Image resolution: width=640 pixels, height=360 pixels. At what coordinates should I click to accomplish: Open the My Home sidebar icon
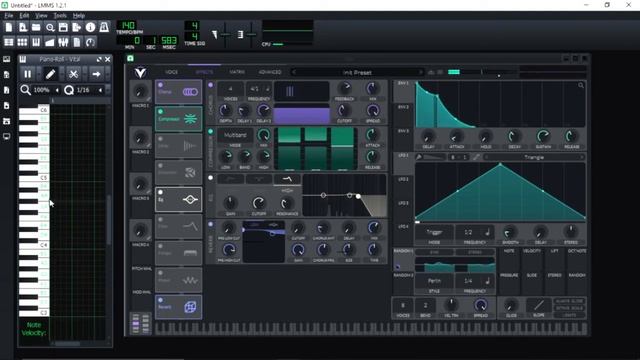(x=7, y=121)
